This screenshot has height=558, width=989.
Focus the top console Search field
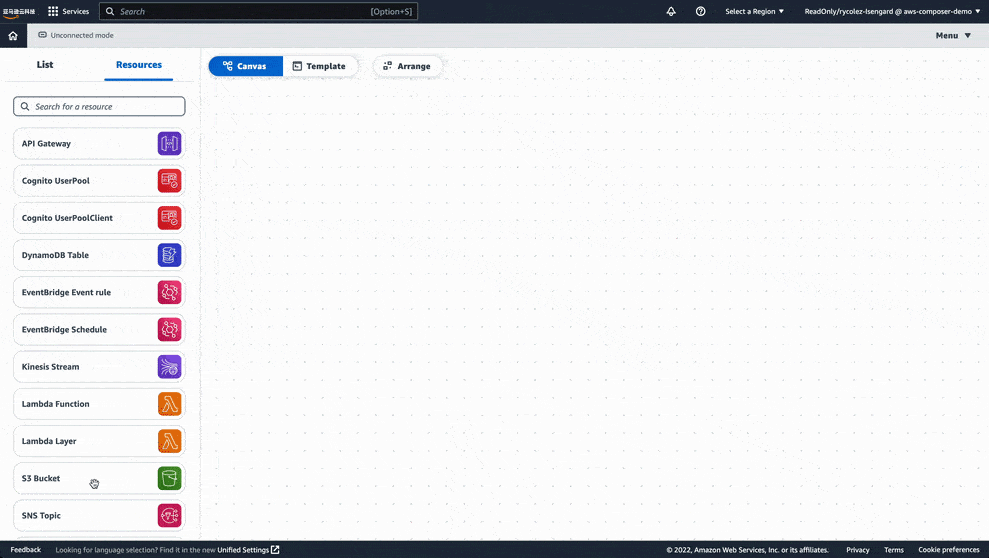[258, 11]
